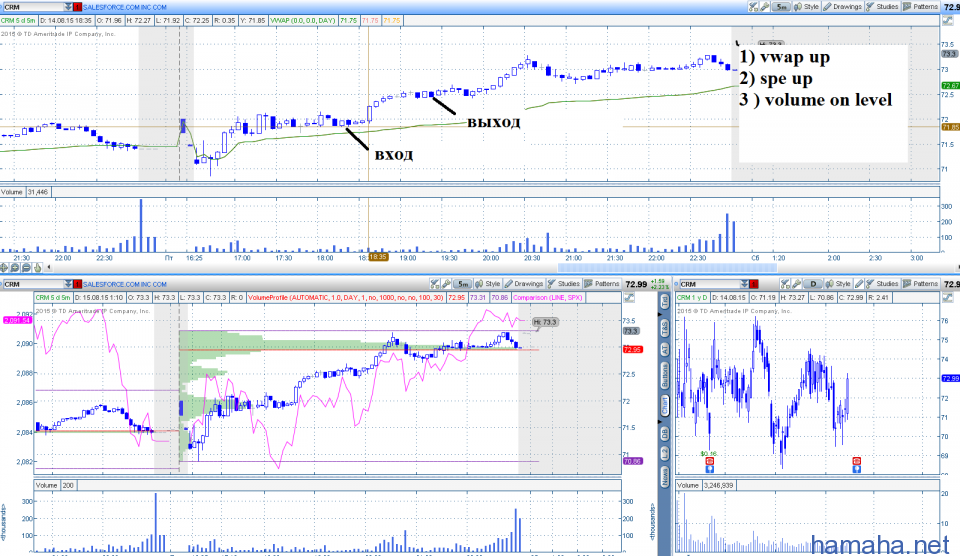The width and height of the screenshot is (960, 556).
Task: Open Edit Studies icon in daily chart
Action: [x=785, y=284]
